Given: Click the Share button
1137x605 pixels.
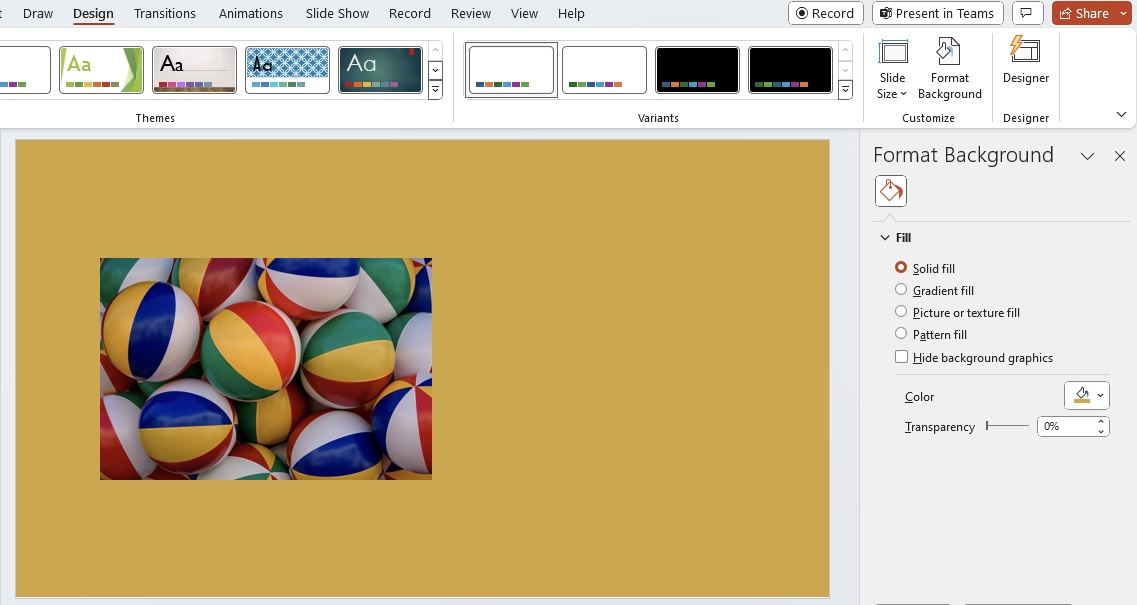Looking at the screenshot, I should (x=1084, y=13).
